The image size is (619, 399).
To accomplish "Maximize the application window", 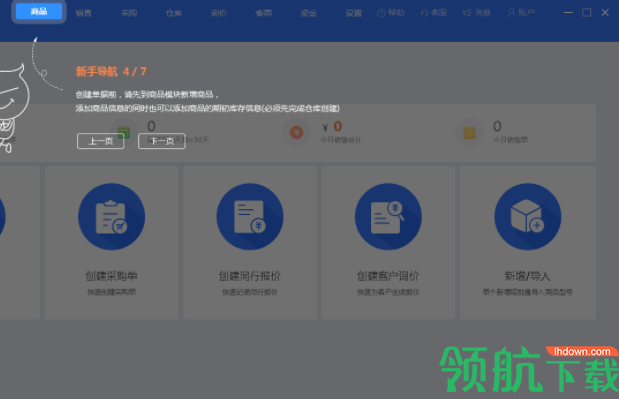I will tap(587, 13).
